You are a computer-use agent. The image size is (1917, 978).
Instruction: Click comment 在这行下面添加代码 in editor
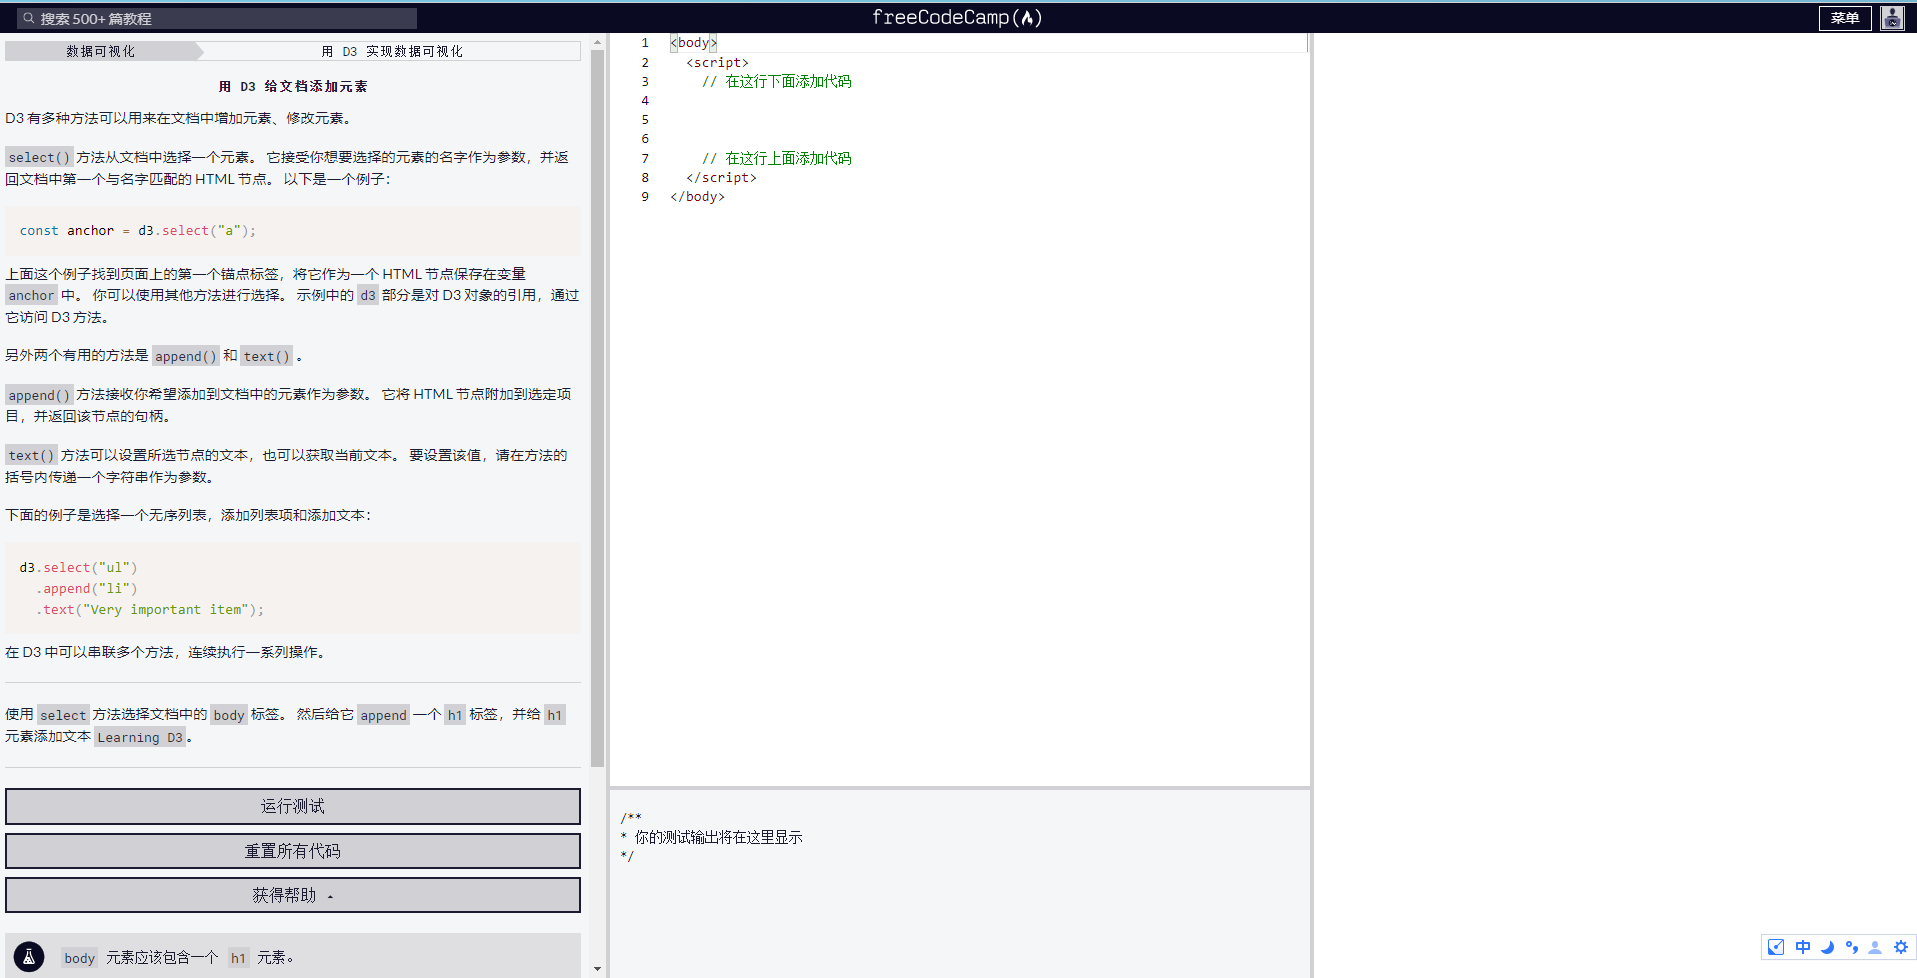click(776, 81)
